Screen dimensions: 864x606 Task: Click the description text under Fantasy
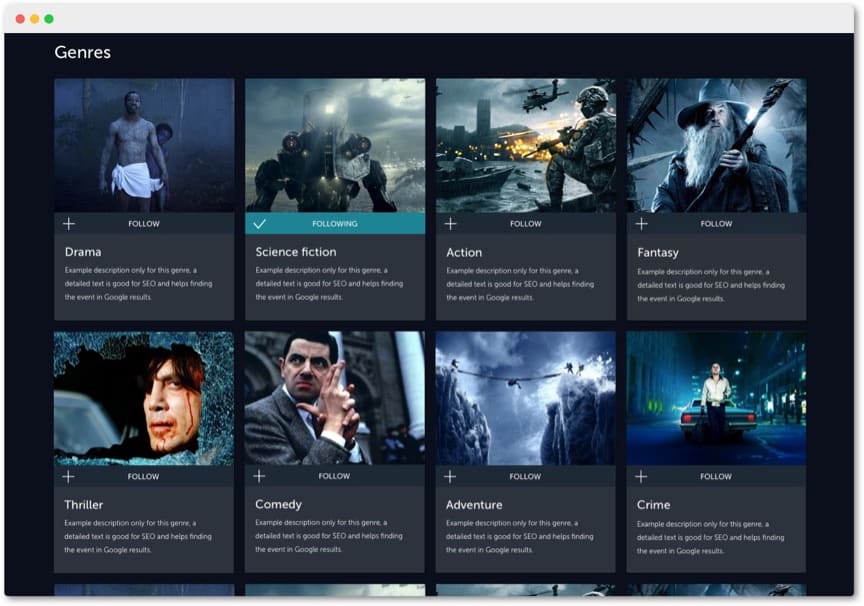pyautogui.click(x=711, y=285)
